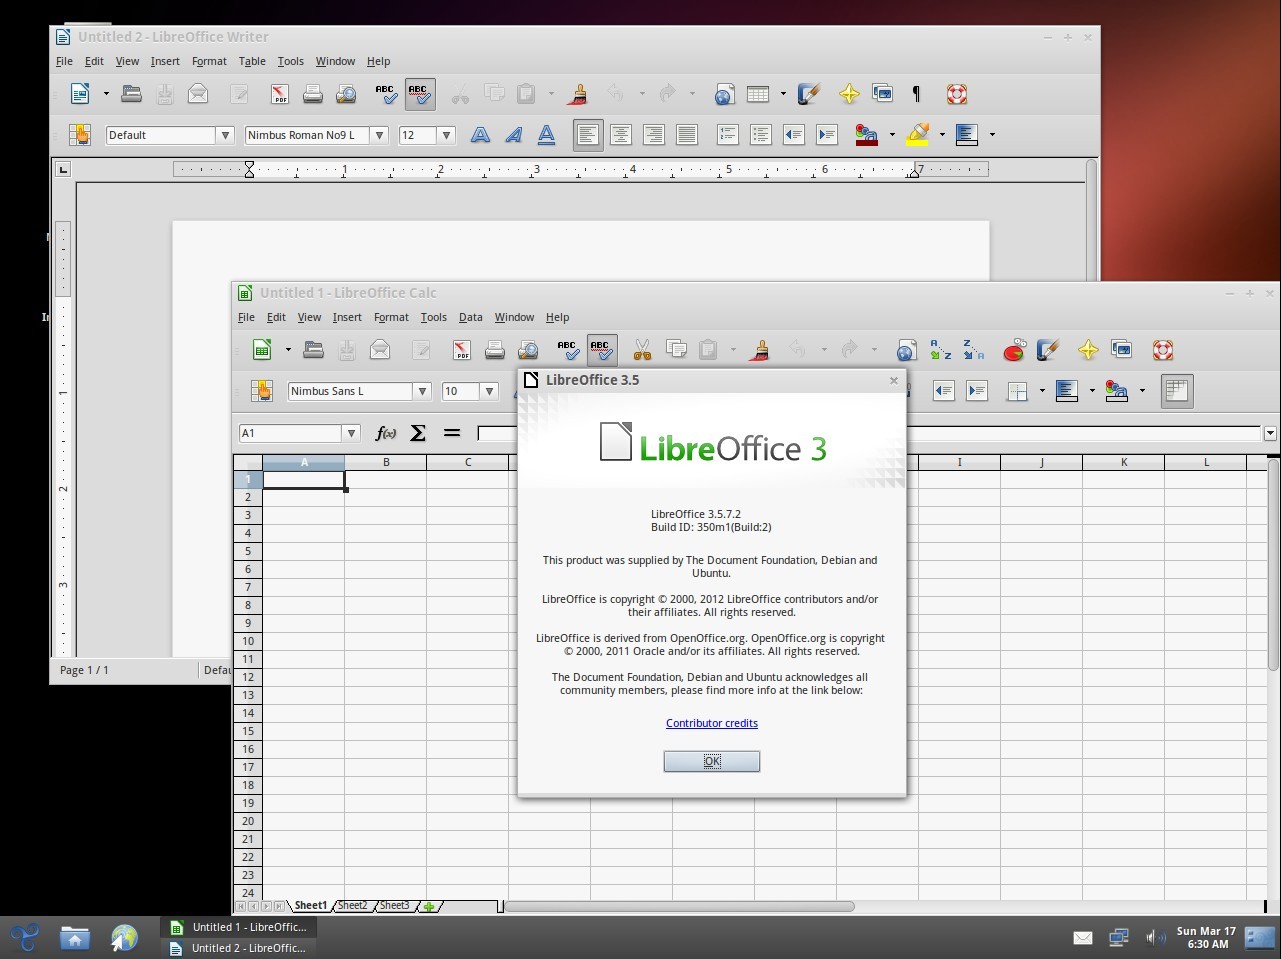
Task: Sort Descending icon in Calc toolbar
Action: pos(973,350)
